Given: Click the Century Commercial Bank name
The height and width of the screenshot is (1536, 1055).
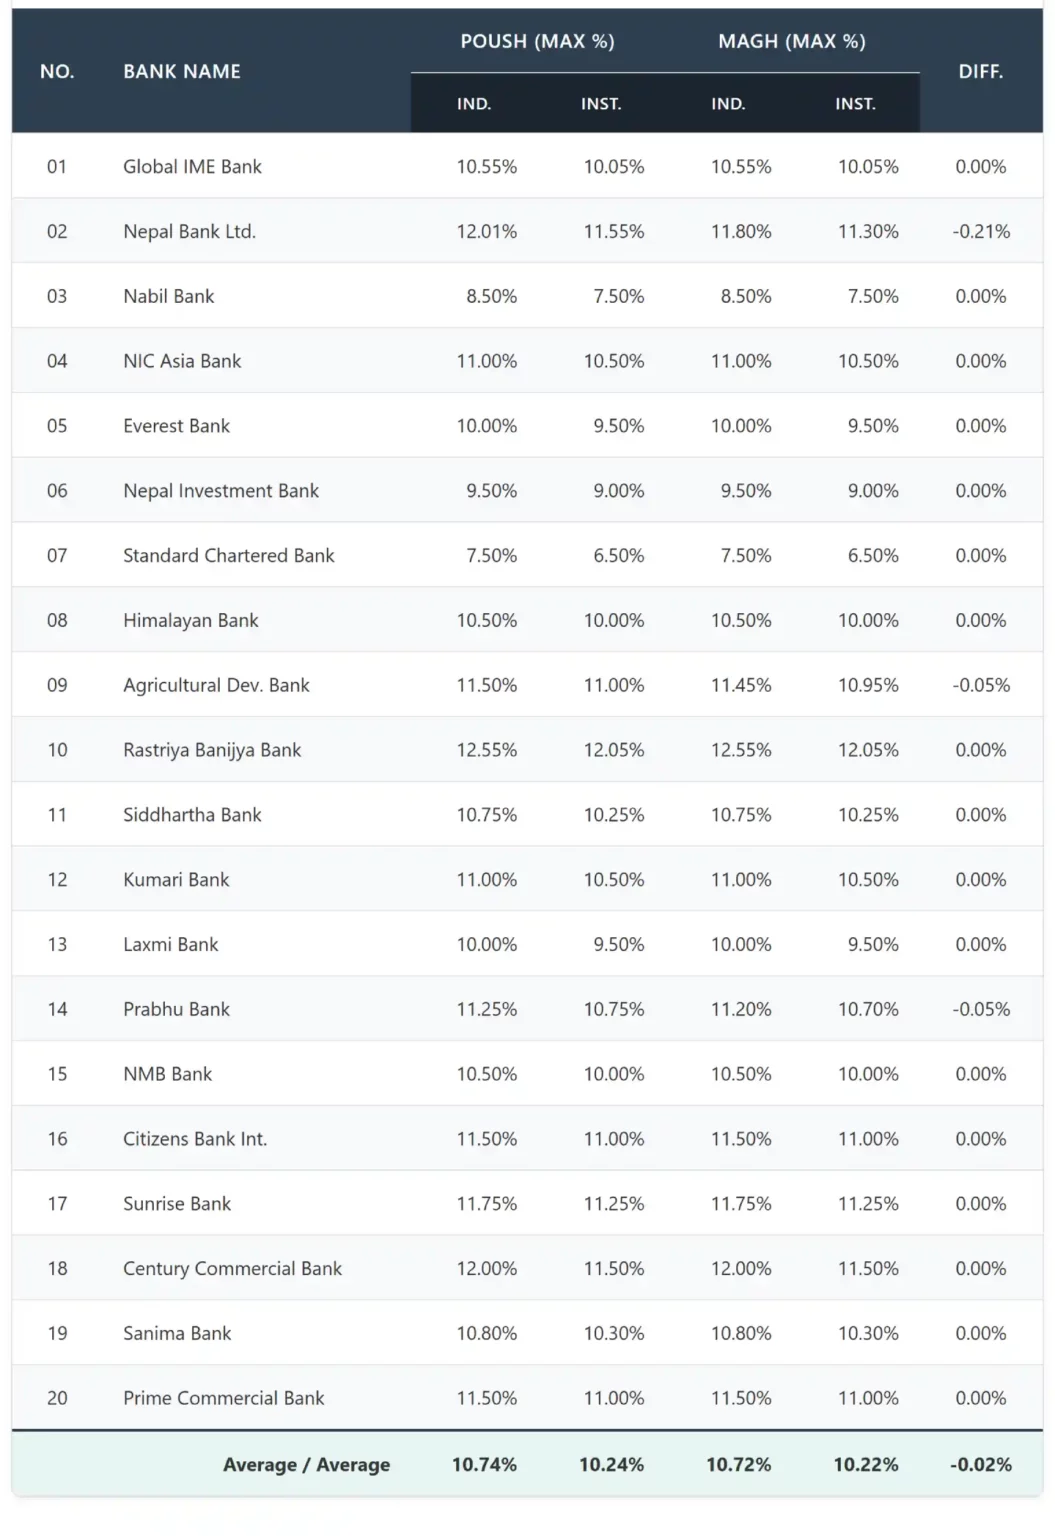Looking at the screenshot, I should pyautogui.click(x=232, y=1269).
